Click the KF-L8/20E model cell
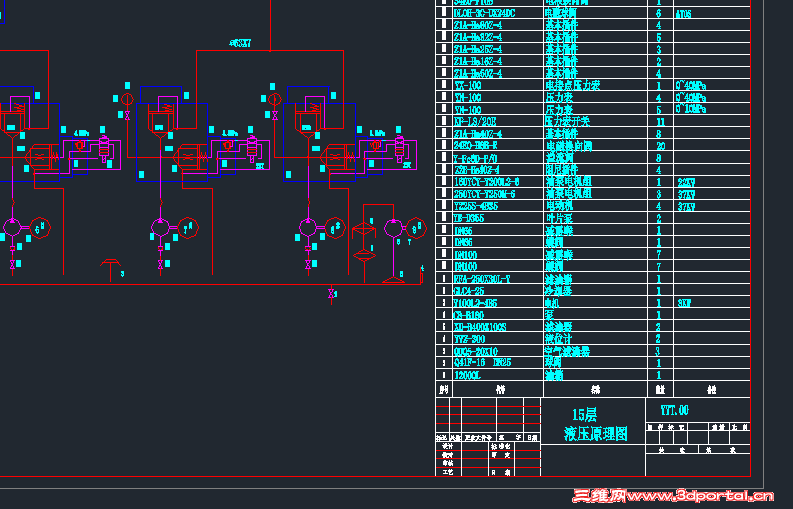793x509 pixels. point(474,122)
